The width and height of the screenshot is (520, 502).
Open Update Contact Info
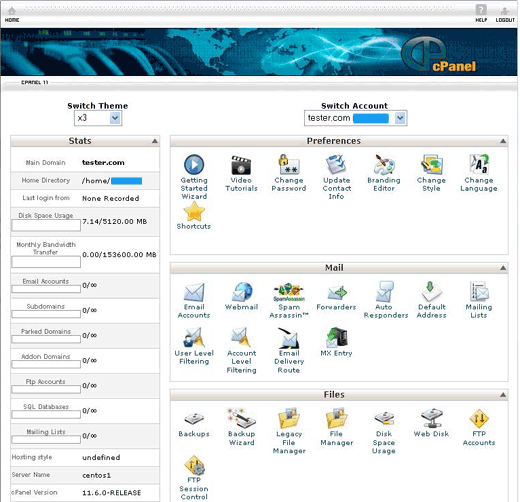(336, 176)
